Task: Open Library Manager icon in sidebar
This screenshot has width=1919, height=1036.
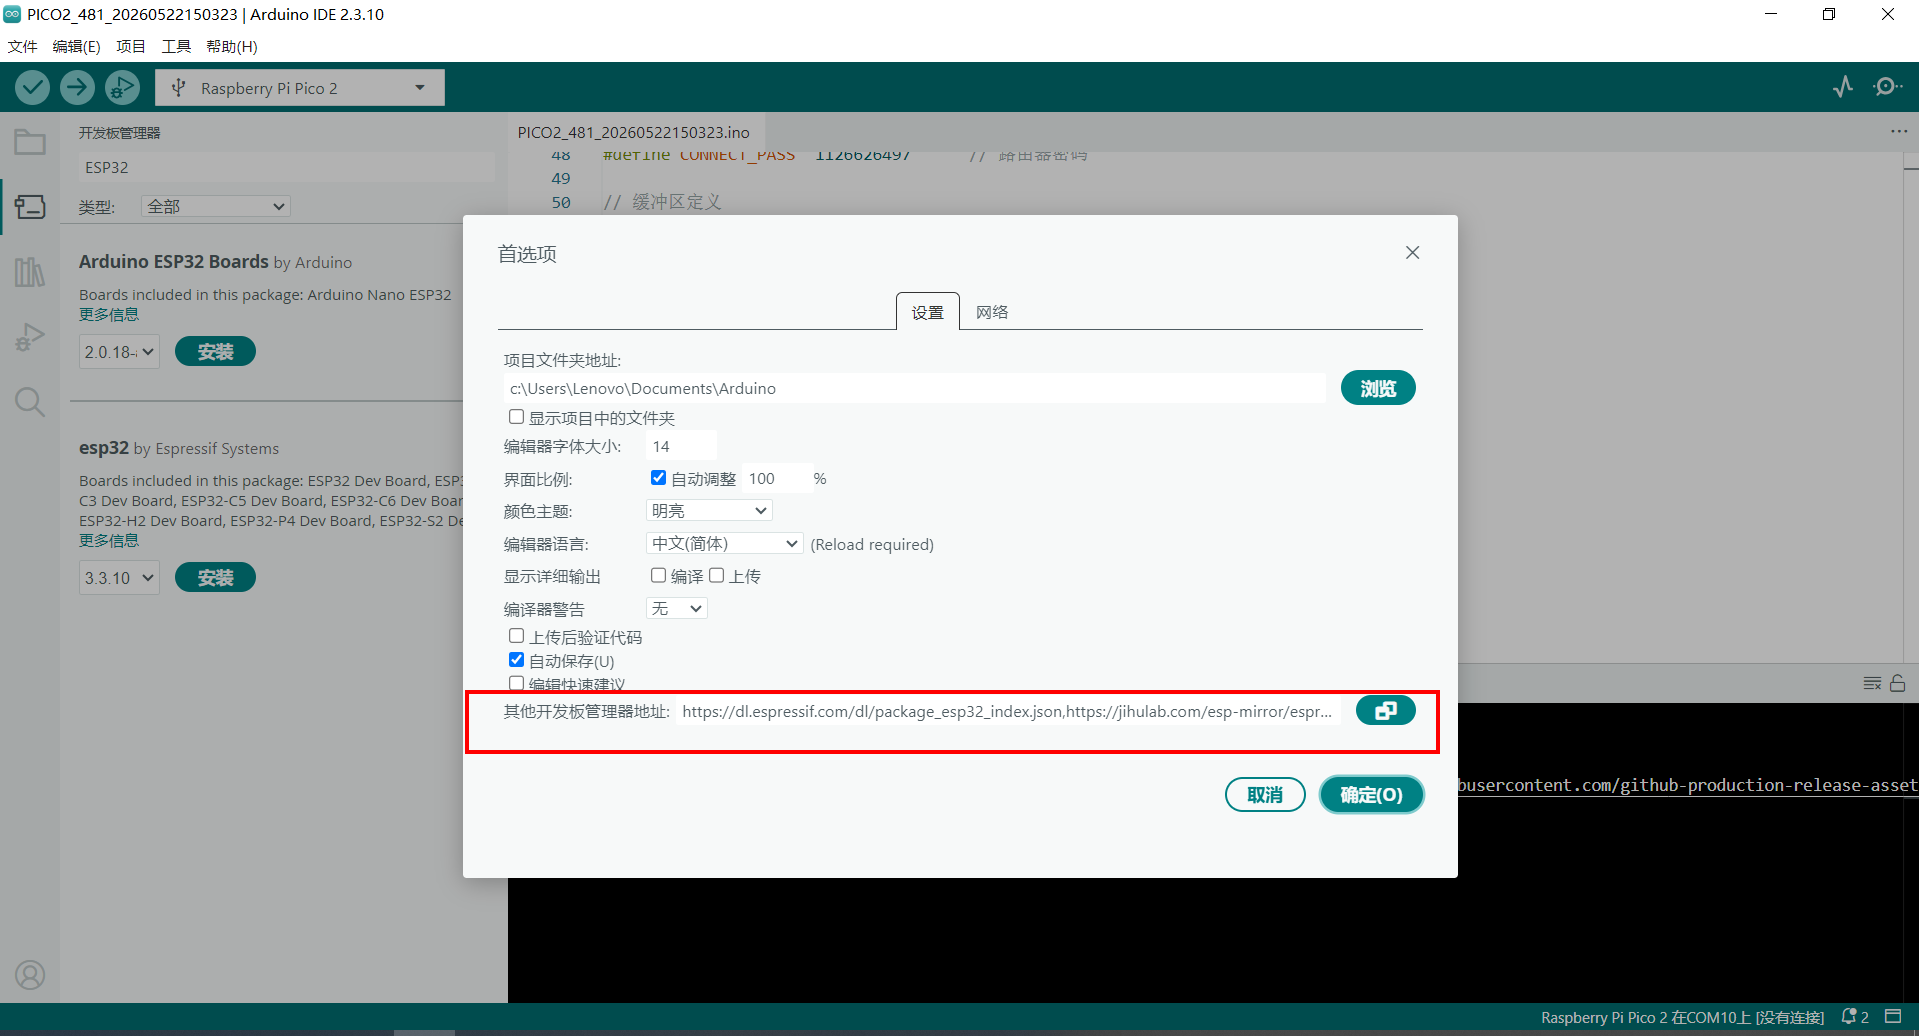Action: pos(30,272)
